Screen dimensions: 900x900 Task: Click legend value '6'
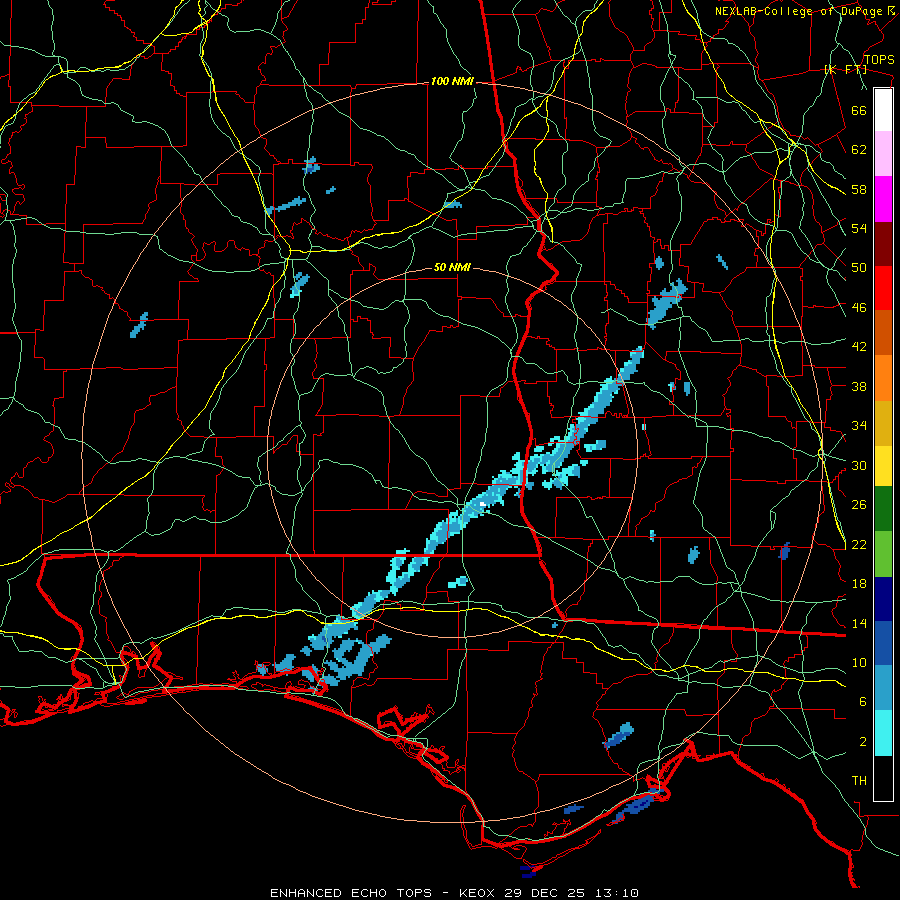(x=863, y=703)
